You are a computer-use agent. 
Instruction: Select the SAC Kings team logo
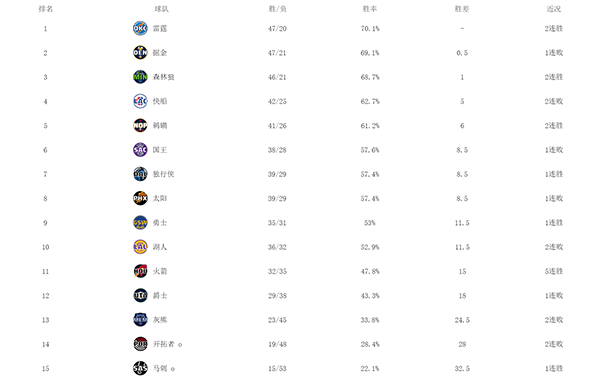point(140,150)
